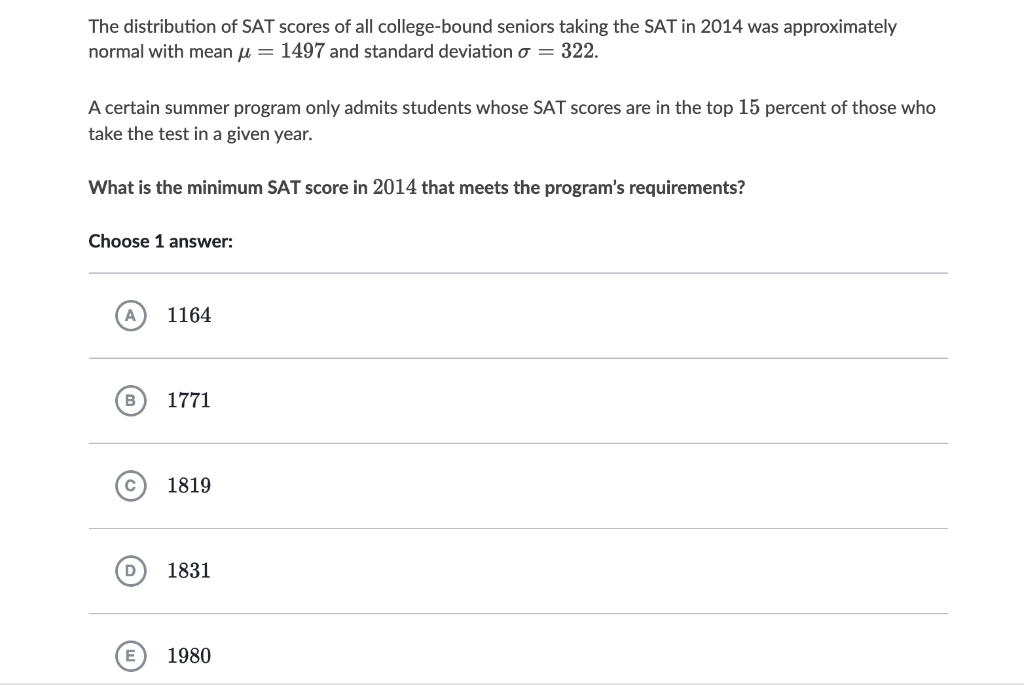Click the radio button next to 1980
Screen dimensions: 1024x685
(130, 656)
